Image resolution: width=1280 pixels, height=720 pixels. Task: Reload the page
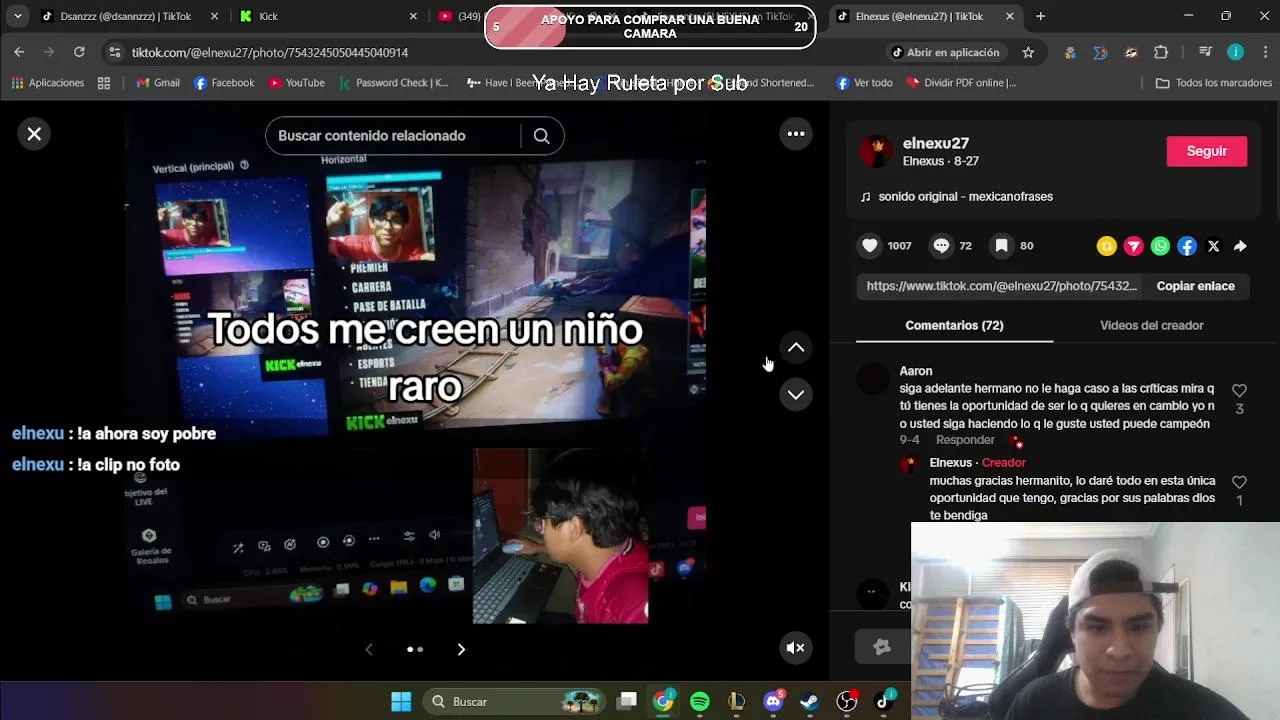79,52
